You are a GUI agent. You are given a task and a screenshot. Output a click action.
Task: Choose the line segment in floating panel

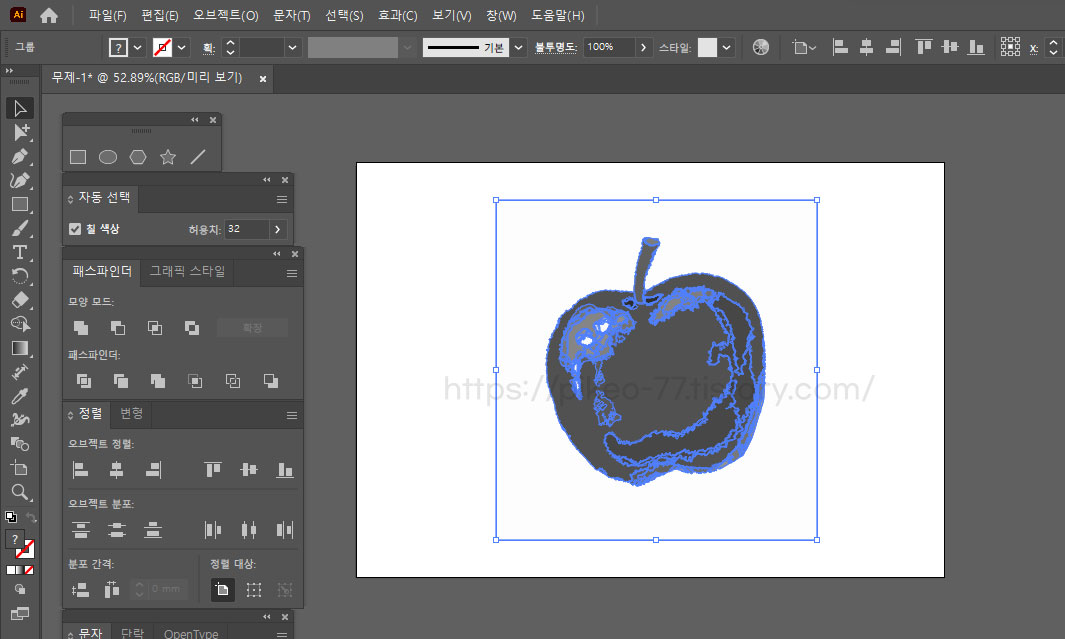[198, 157]
